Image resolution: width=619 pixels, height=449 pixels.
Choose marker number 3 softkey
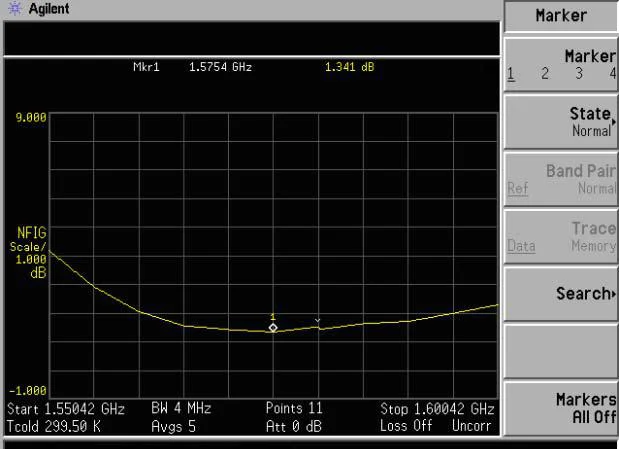(579, 73)
